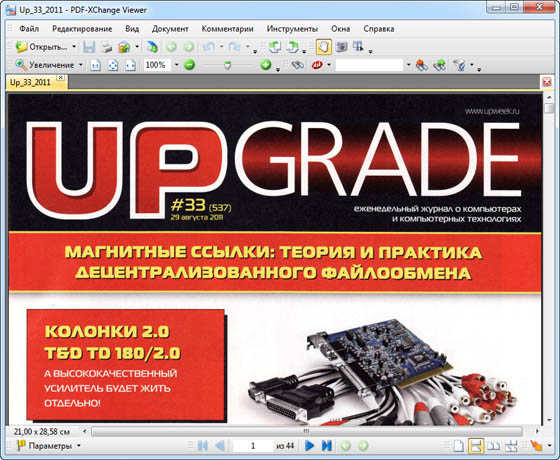Image resolution: width=560 pixels, height=460 pixels.
Task: Click the Undo arrow icon
Action: [x=209, y=47]
